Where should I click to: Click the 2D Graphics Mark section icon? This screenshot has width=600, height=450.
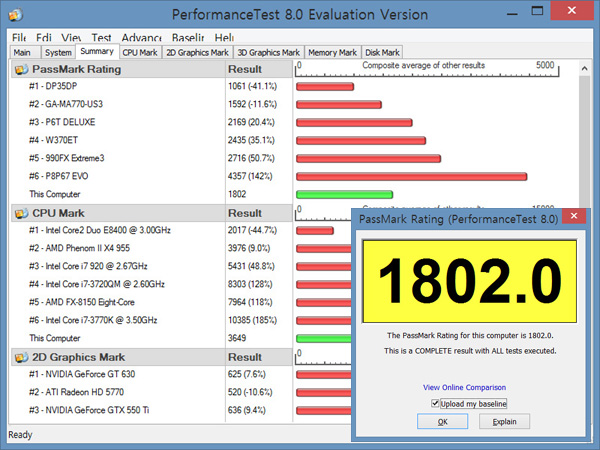point(21,357)
